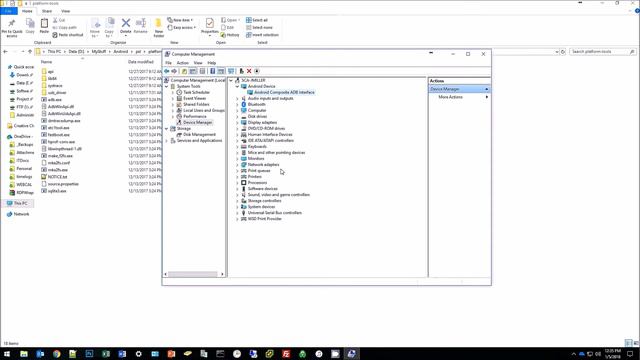The height and width of the screenshot is (360, 640).
Task: Open File menu in Computer Management
Action: [168, 63]
